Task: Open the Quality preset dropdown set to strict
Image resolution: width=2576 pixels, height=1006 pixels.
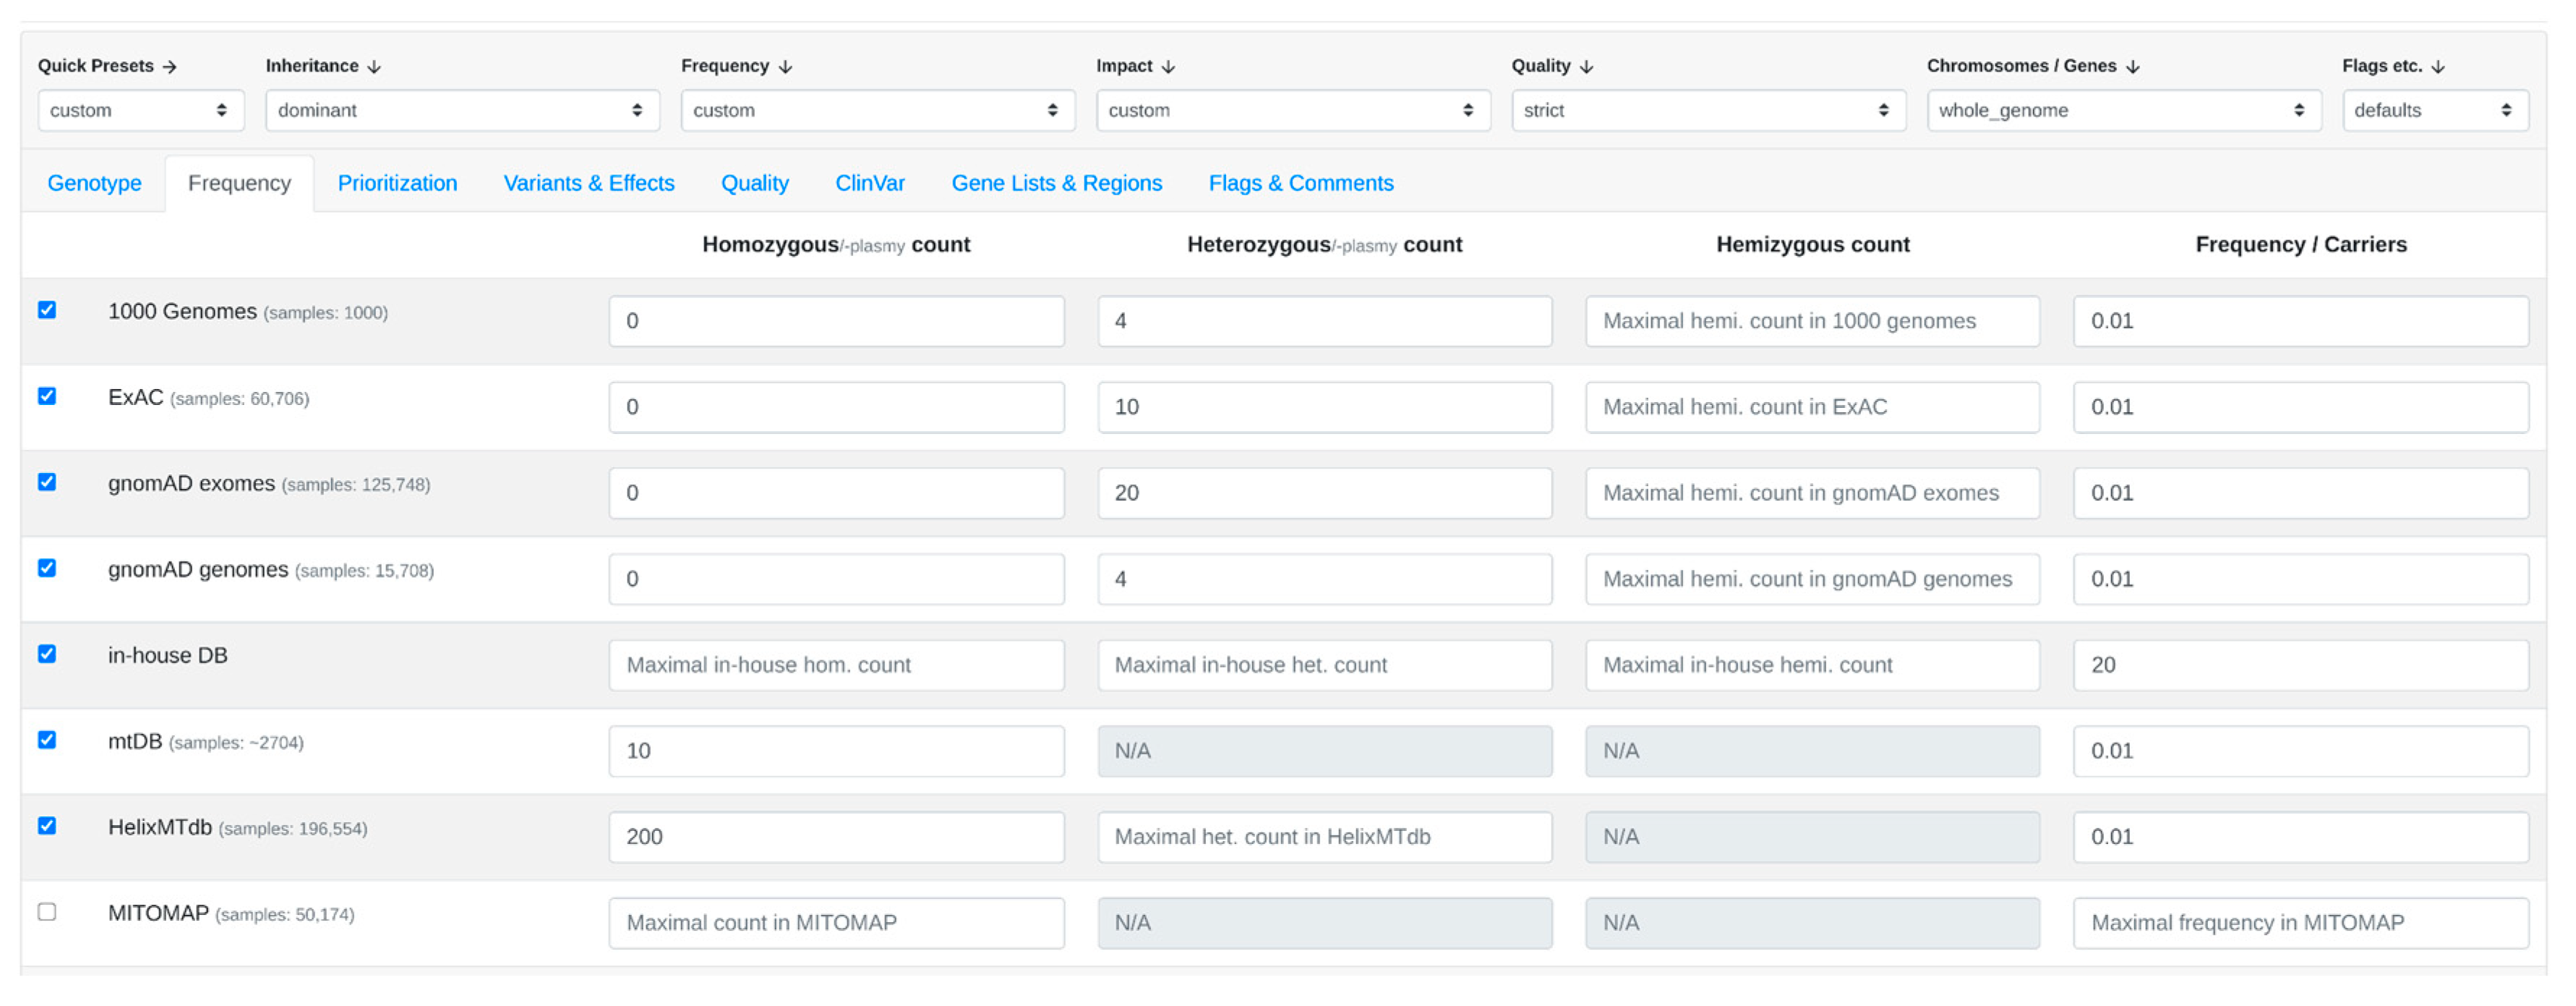Action: click(x=1707, y=110)
